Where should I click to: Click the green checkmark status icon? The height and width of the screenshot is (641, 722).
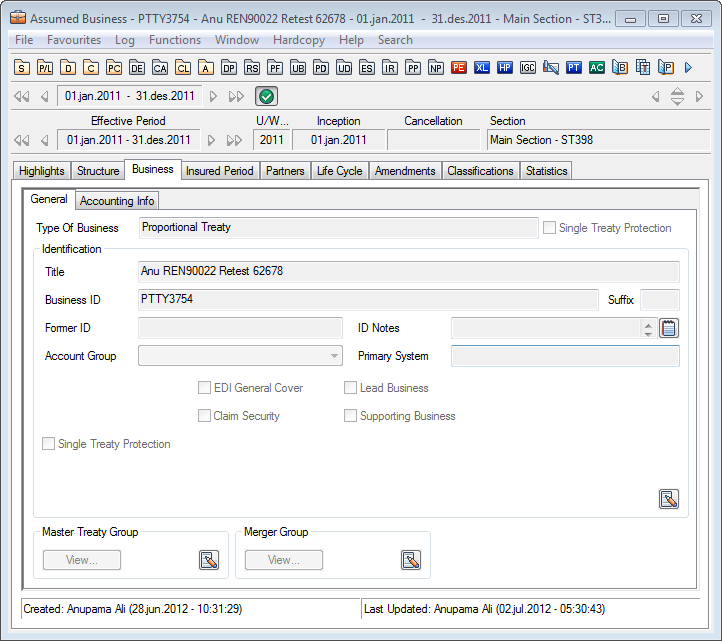pos(266,96)
